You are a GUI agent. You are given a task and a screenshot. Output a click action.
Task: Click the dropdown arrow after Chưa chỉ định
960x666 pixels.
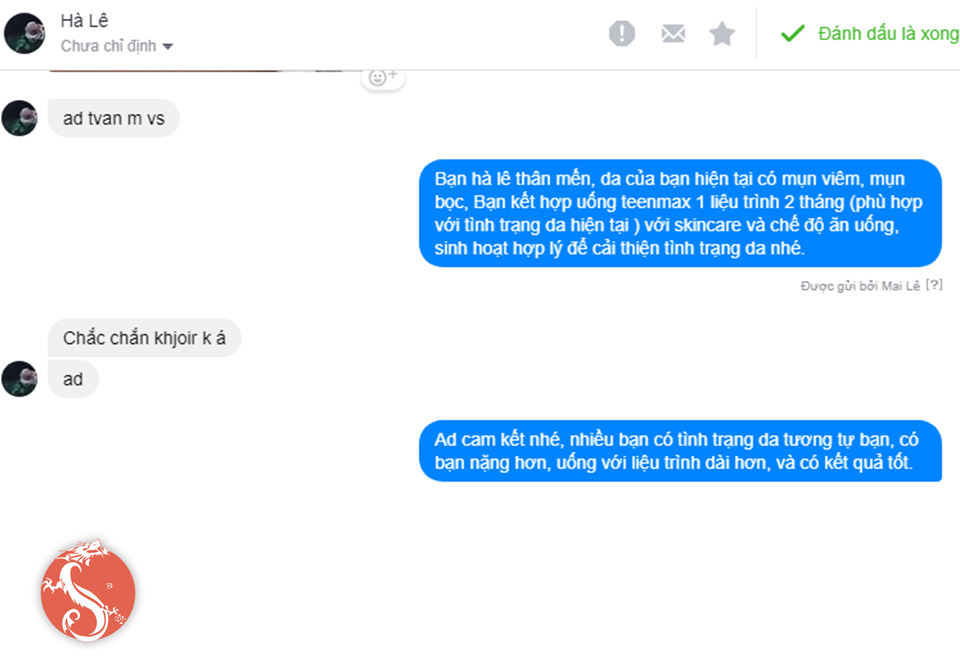[168, 47]
